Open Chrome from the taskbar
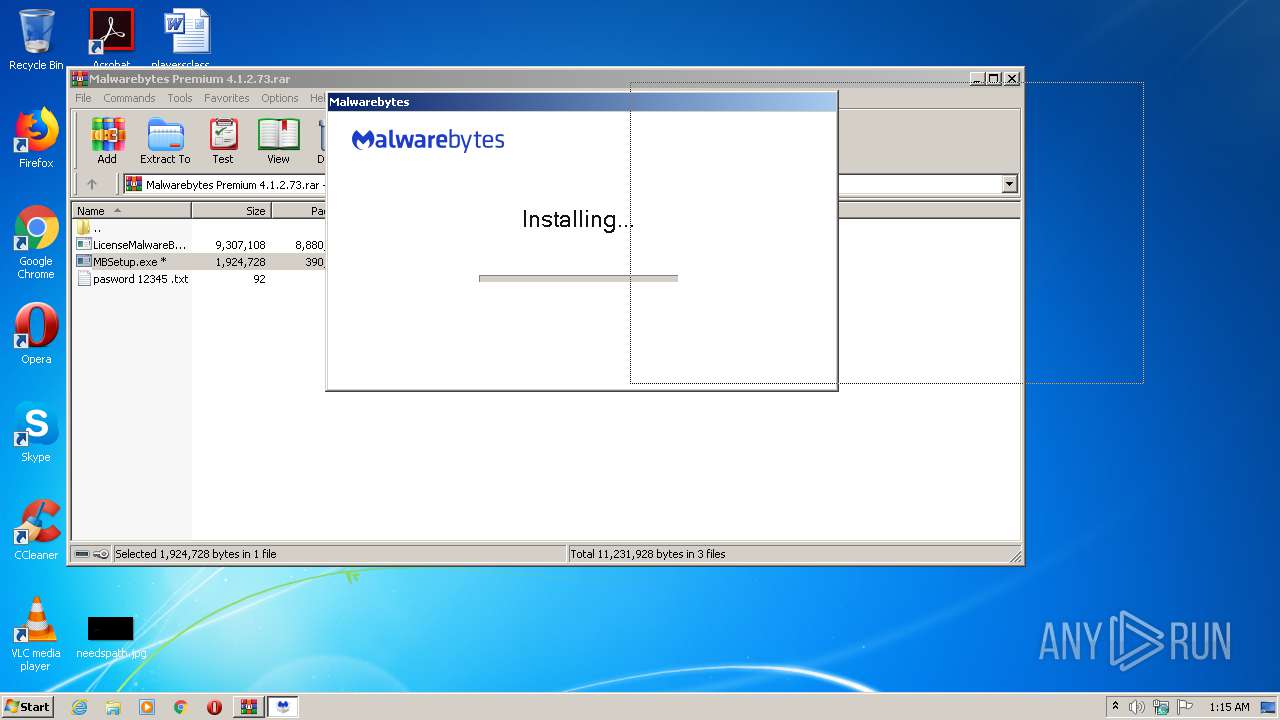Image resolution: width=1280 pixels, height=720 pixels. click(x=181, y=707)
